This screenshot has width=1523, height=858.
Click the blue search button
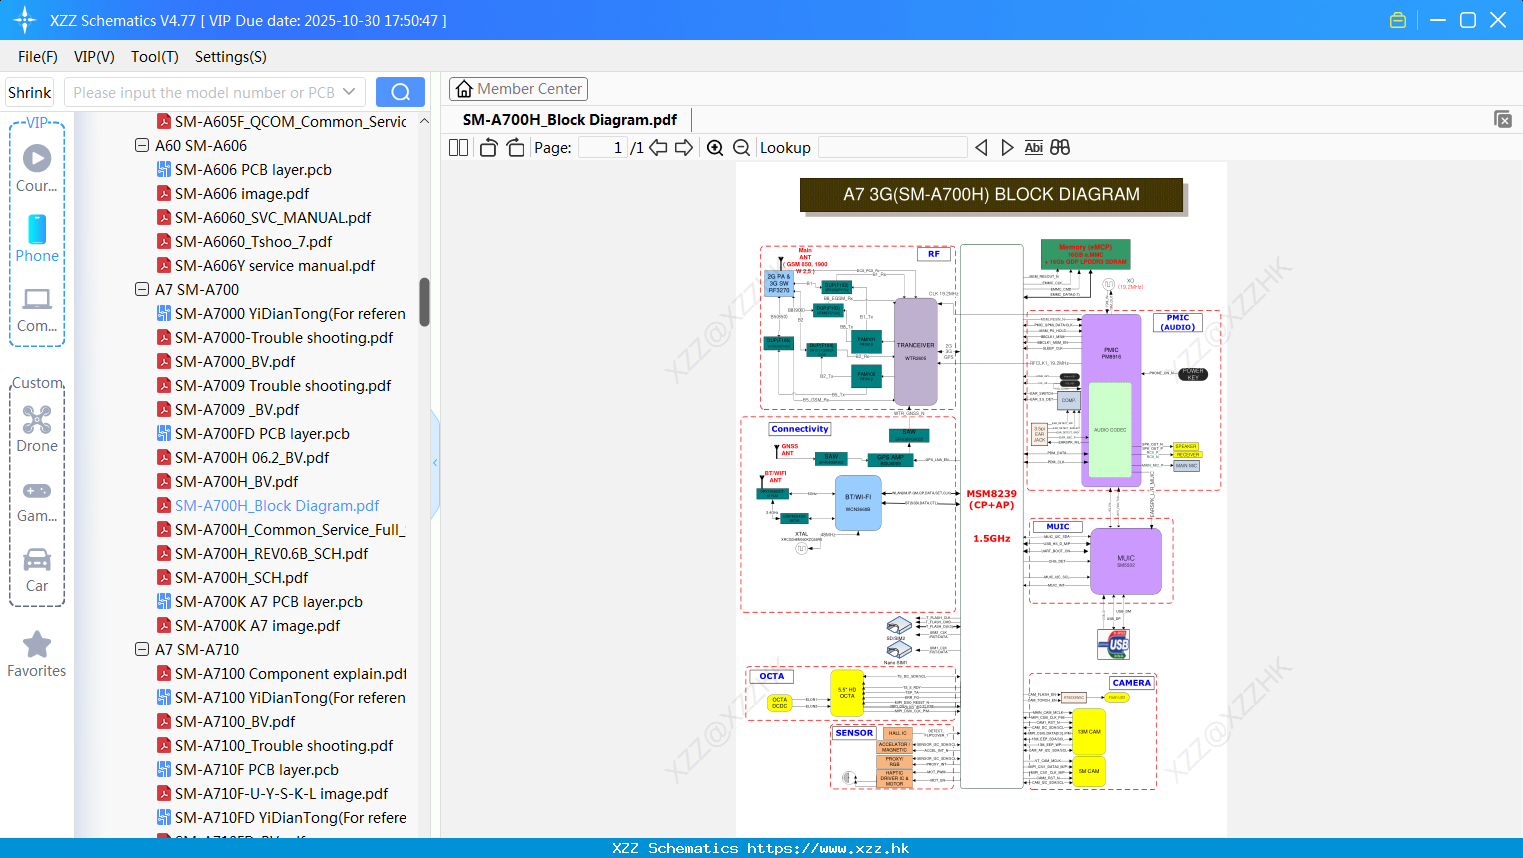pos(400,92)
